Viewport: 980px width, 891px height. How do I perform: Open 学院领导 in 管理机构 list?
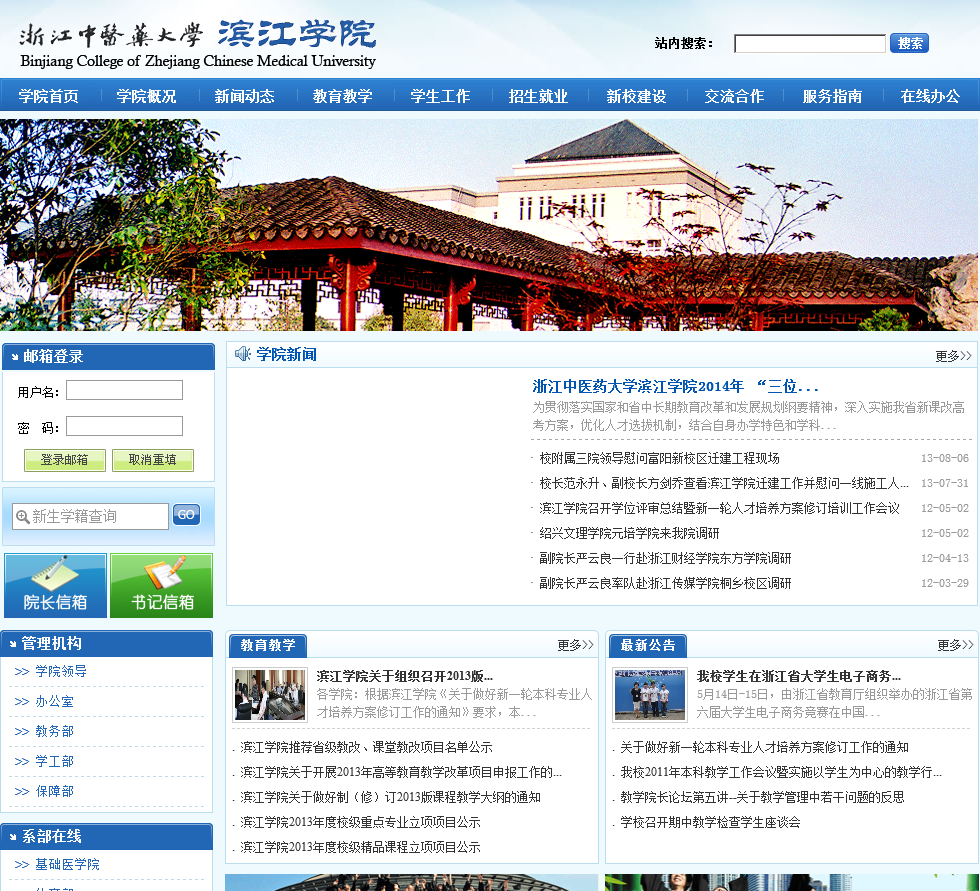point(61,672)
